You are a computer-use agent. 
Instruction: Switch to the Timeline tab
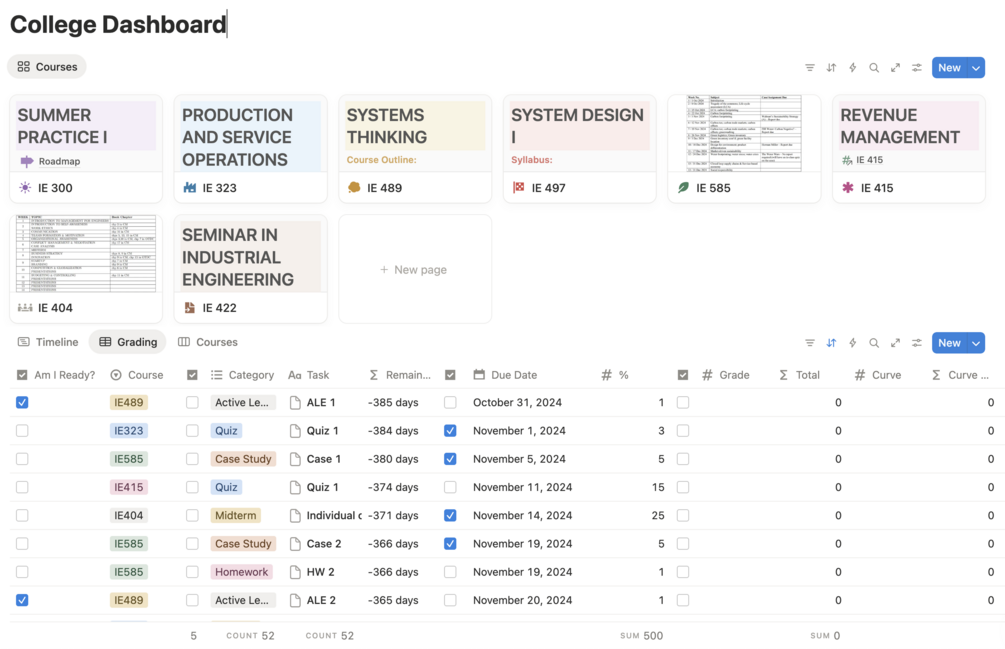(x=48, y=342)
